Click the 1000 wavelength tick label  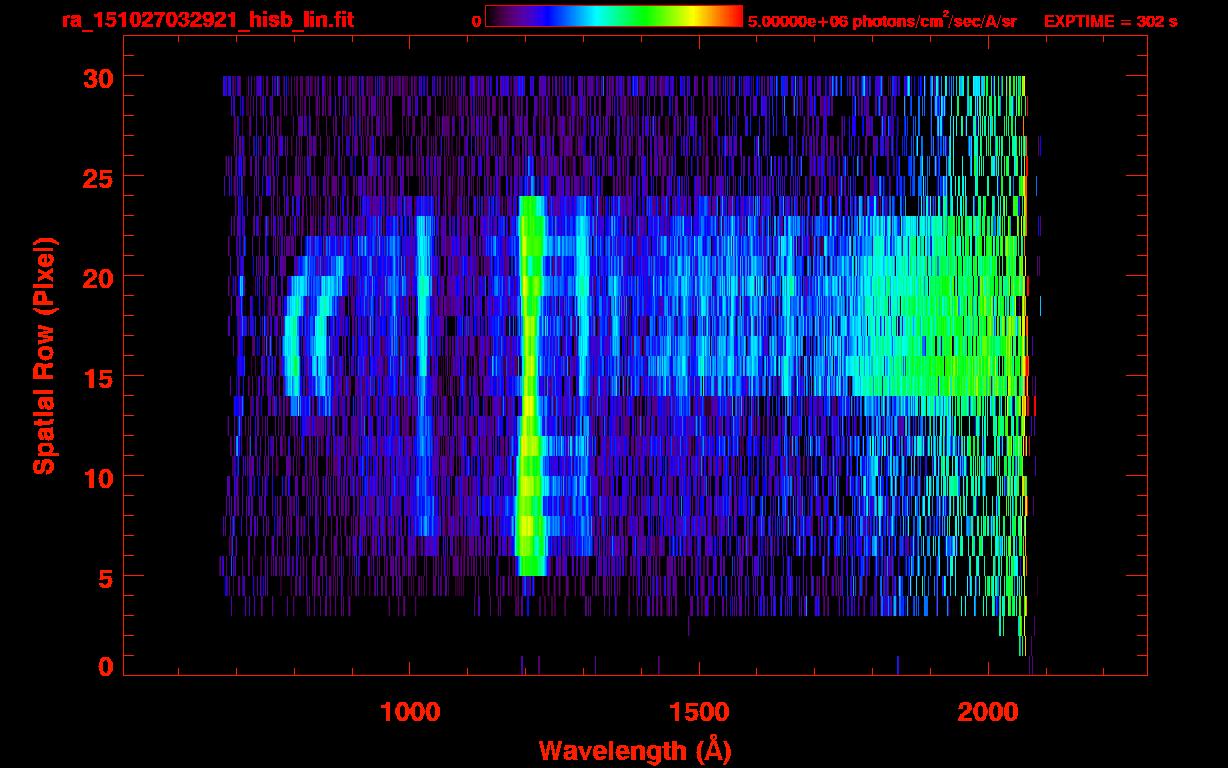[x=410, y=712]
